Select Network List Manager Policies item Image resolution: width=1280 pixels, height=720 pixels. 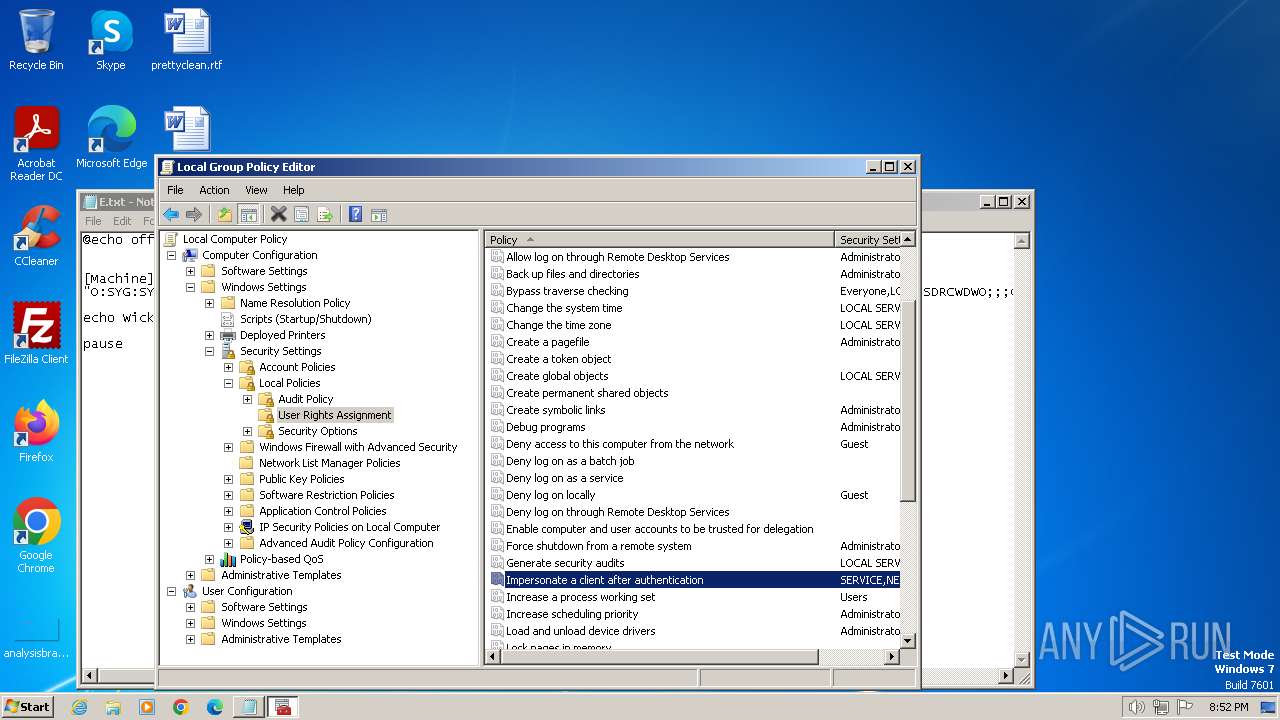[329, 463]
